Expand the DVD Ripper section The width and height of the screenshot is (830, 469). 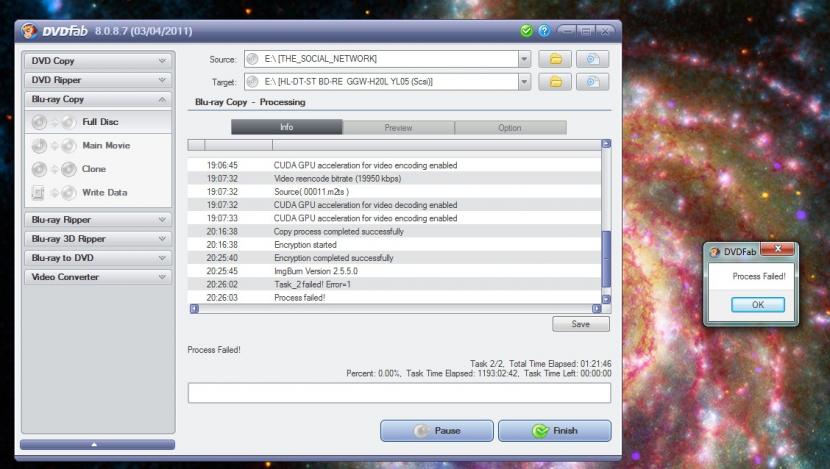click(x=98, y=80)
